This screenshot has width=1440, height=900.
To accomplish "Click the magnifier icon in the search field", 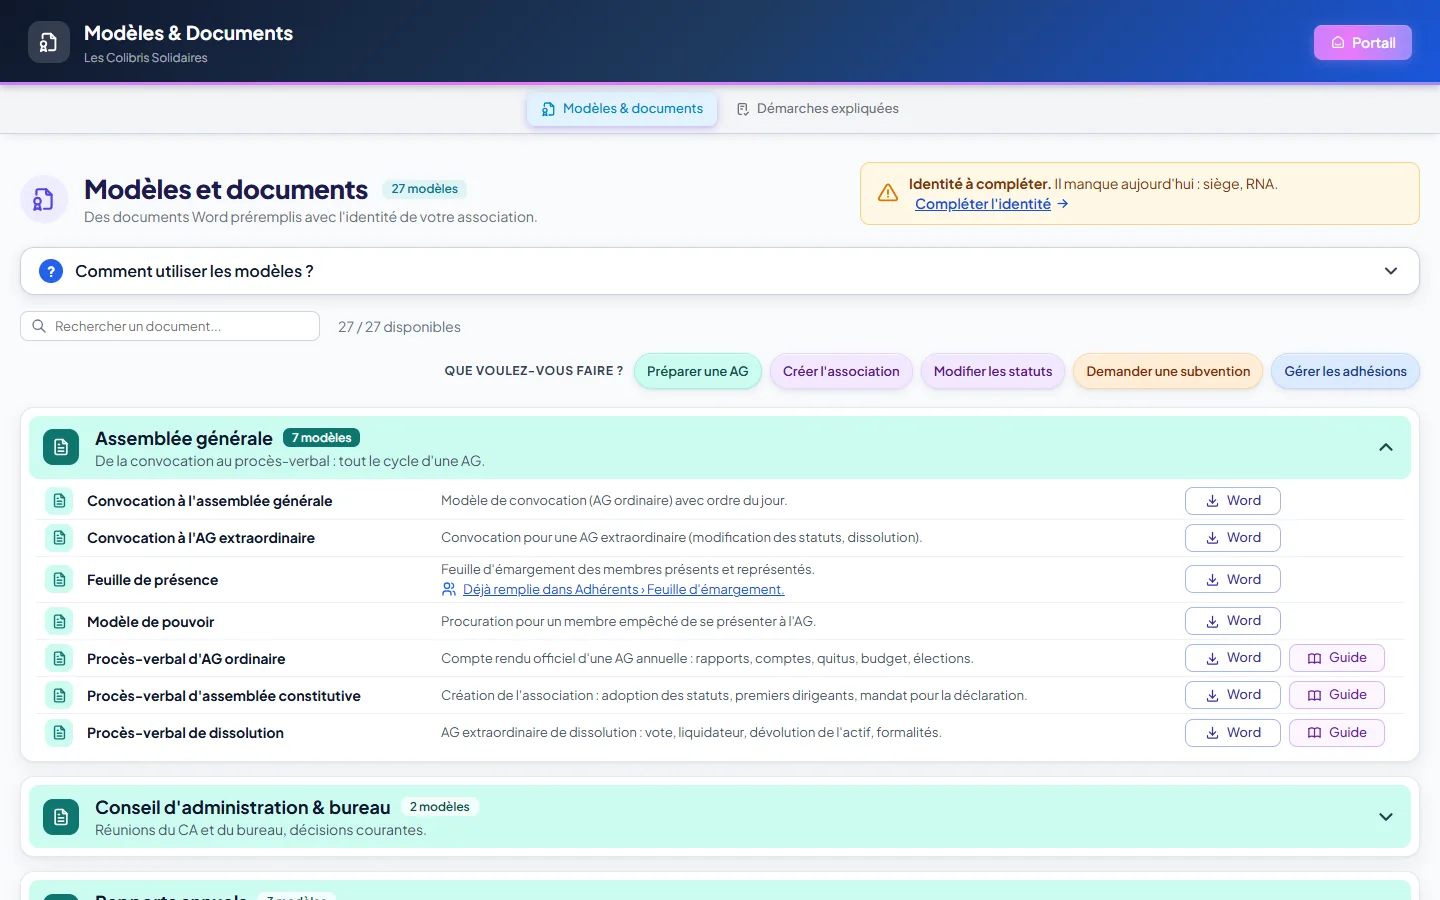I will click(x=39, y=326).
